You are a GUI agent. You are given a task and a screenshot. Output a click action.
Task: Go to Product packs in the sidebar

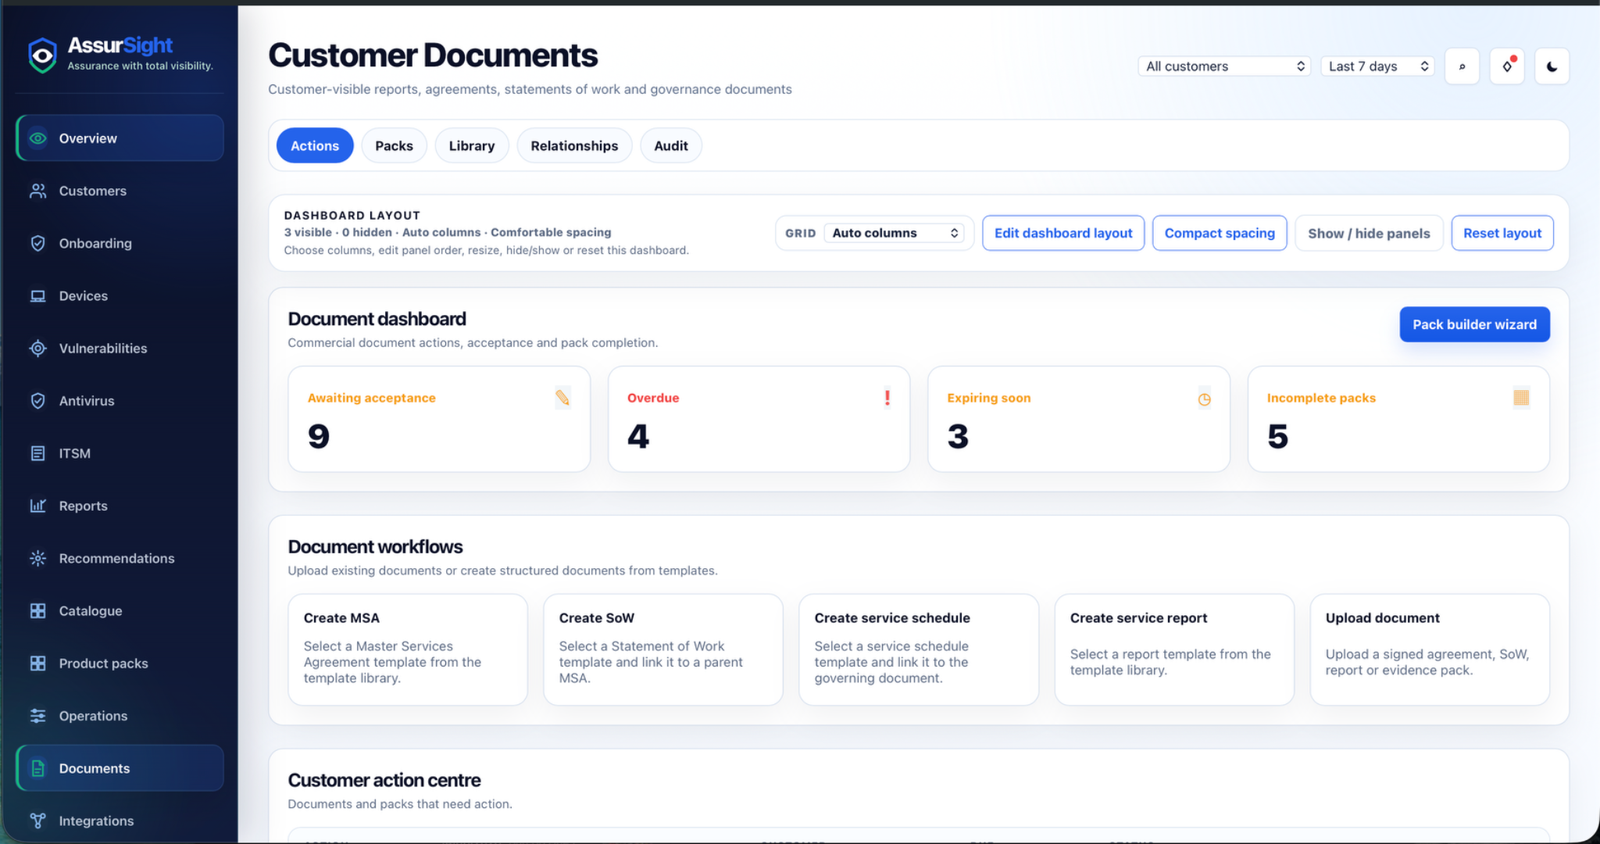pos(120,663)
